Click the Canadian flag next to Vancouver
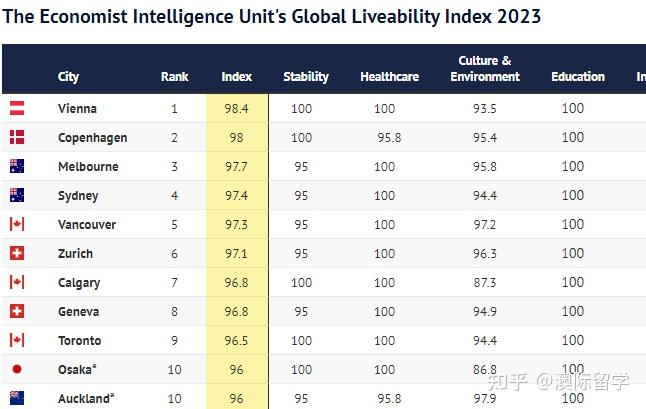 click(17, 224)
